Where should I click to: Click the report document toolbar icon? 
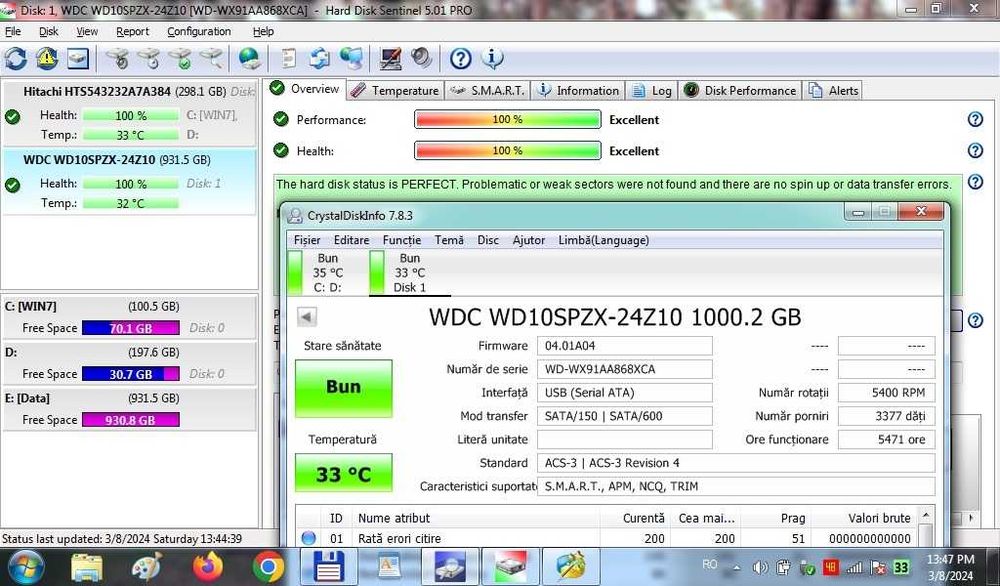pyautogui.click(x=289, y=59)
